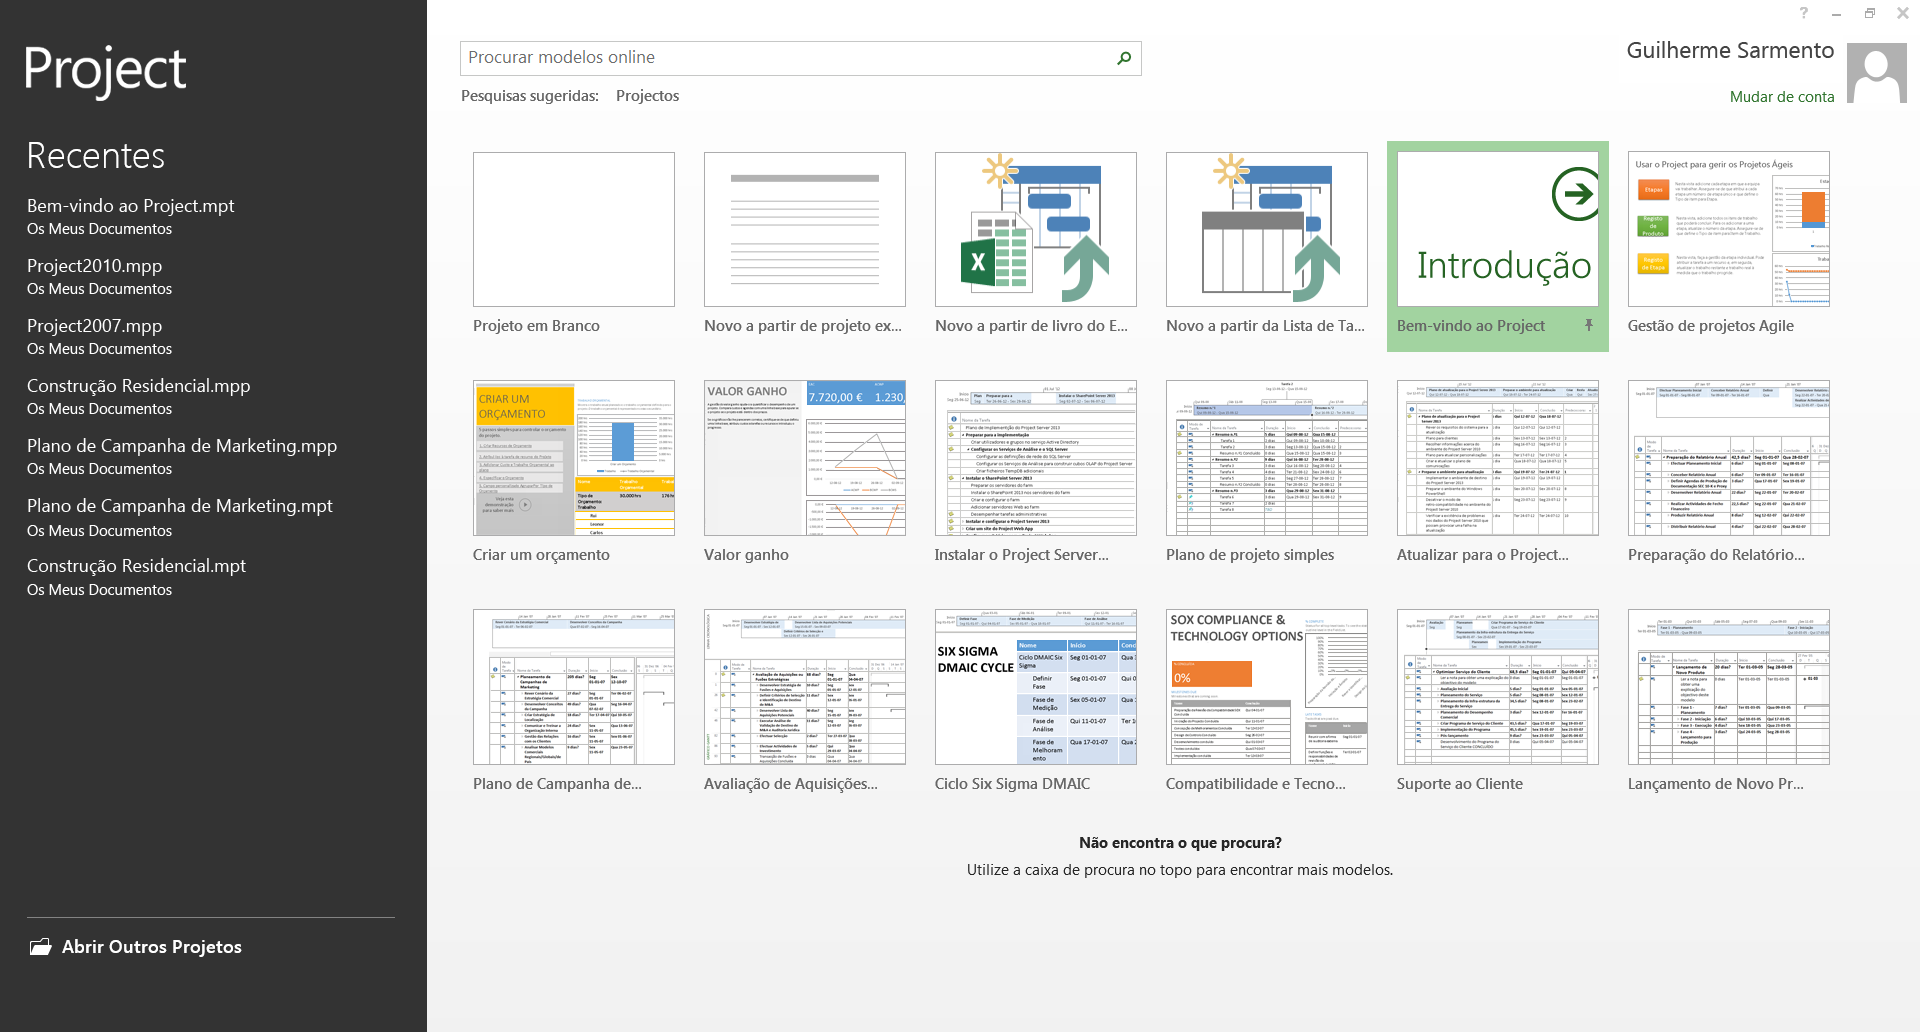Click Mudar de conta link

pyautogui.click(x=1782, y=97)
